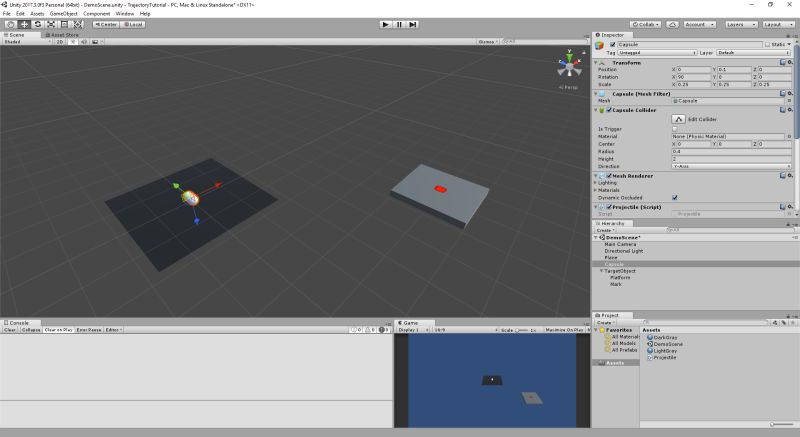This screenshot has width=800, height=437.
Task: Toggle scene lighting icon in Scene toolbar
Action: point(73,42)
